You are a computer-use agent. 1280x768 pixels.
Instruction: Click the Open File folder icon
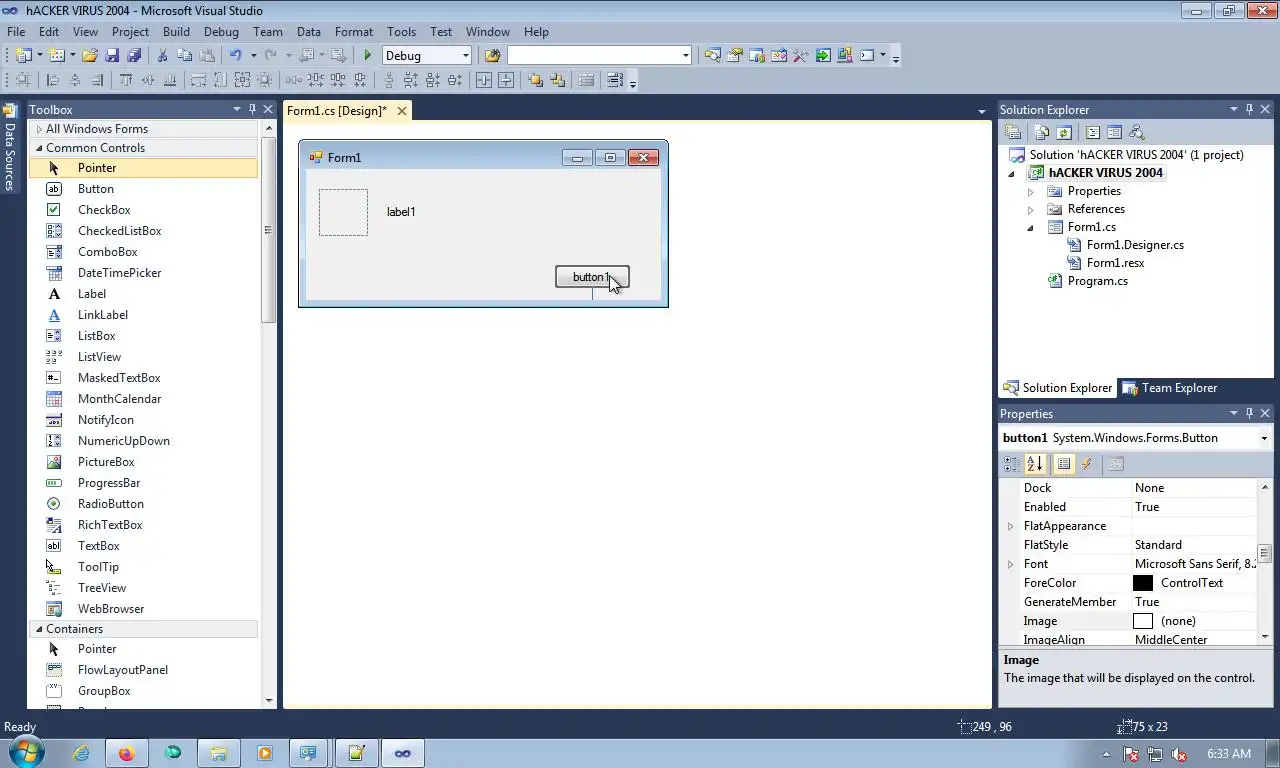[x=90, y=56]
